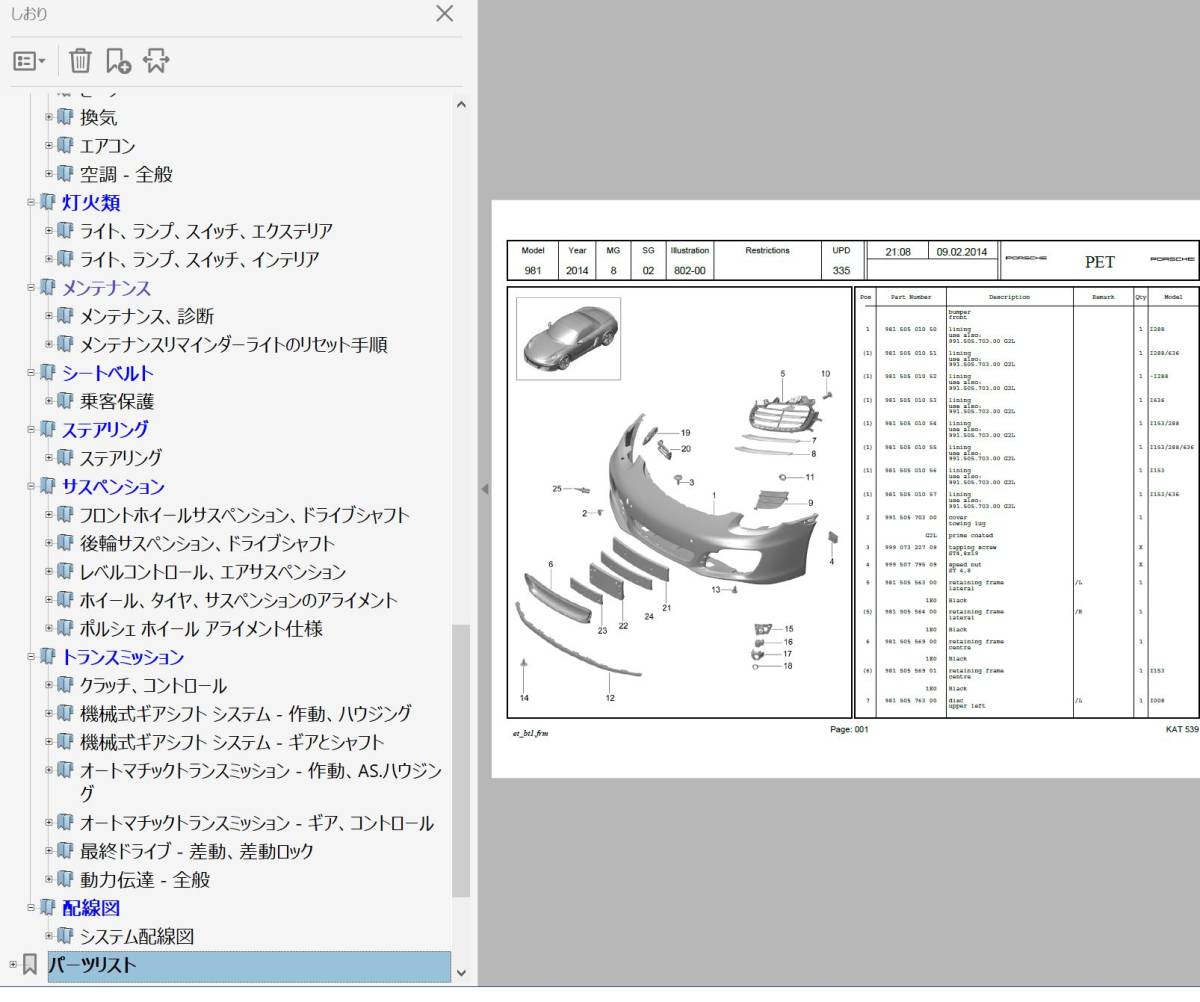Open システム配線図 bookmark
Viewport: 1200px width, 1002px height.
(137, 937)
